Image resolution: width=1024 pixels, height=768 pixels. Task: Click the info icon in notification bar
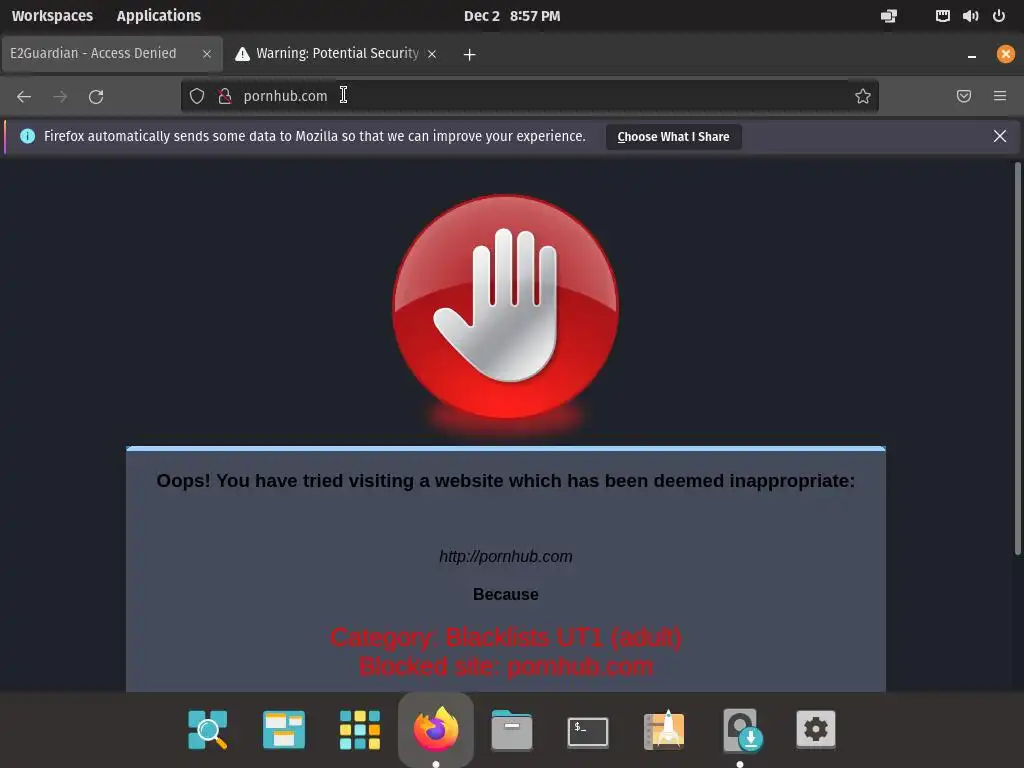coord(27,136)
